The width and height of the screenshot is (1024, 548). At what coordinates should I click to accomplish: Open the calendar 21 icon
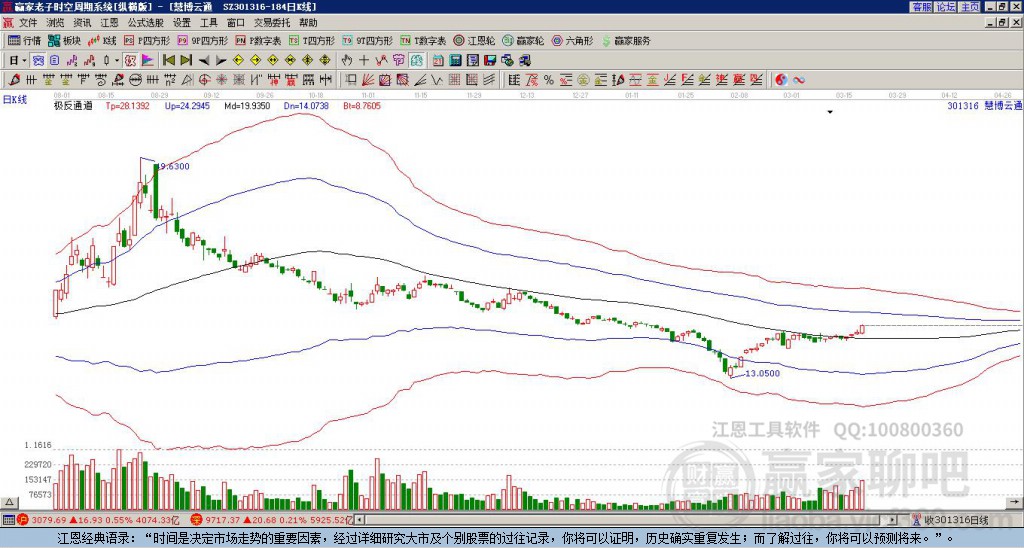point(438,61)
